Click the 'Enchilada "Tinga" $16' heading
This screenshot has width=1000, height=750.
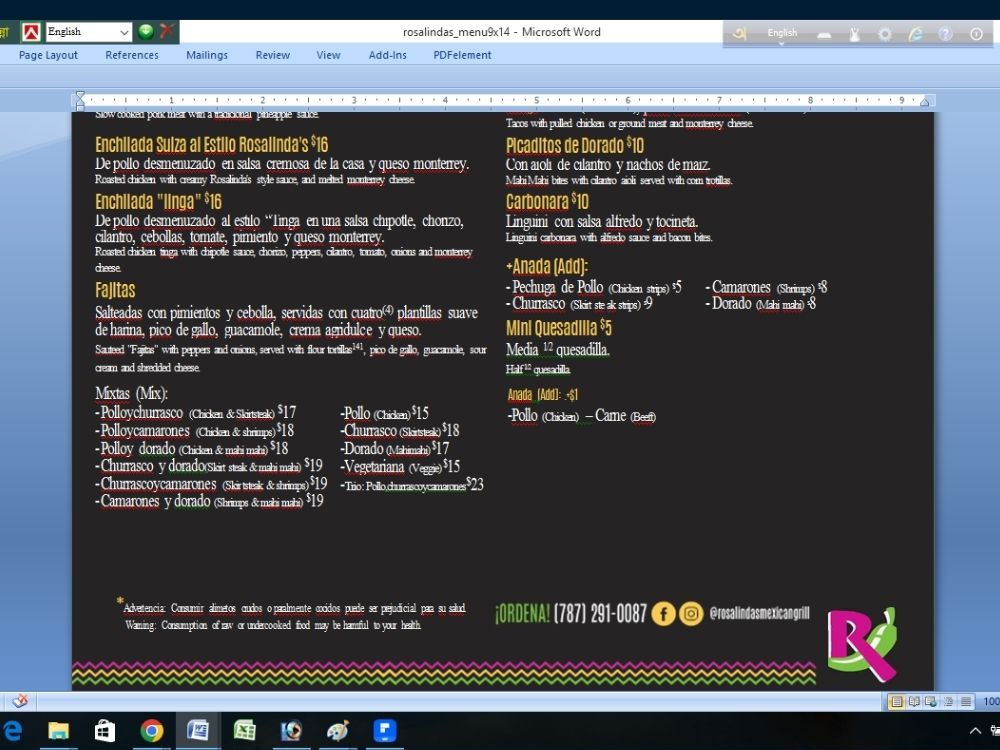pyautogui.click(x=158, y=202)
